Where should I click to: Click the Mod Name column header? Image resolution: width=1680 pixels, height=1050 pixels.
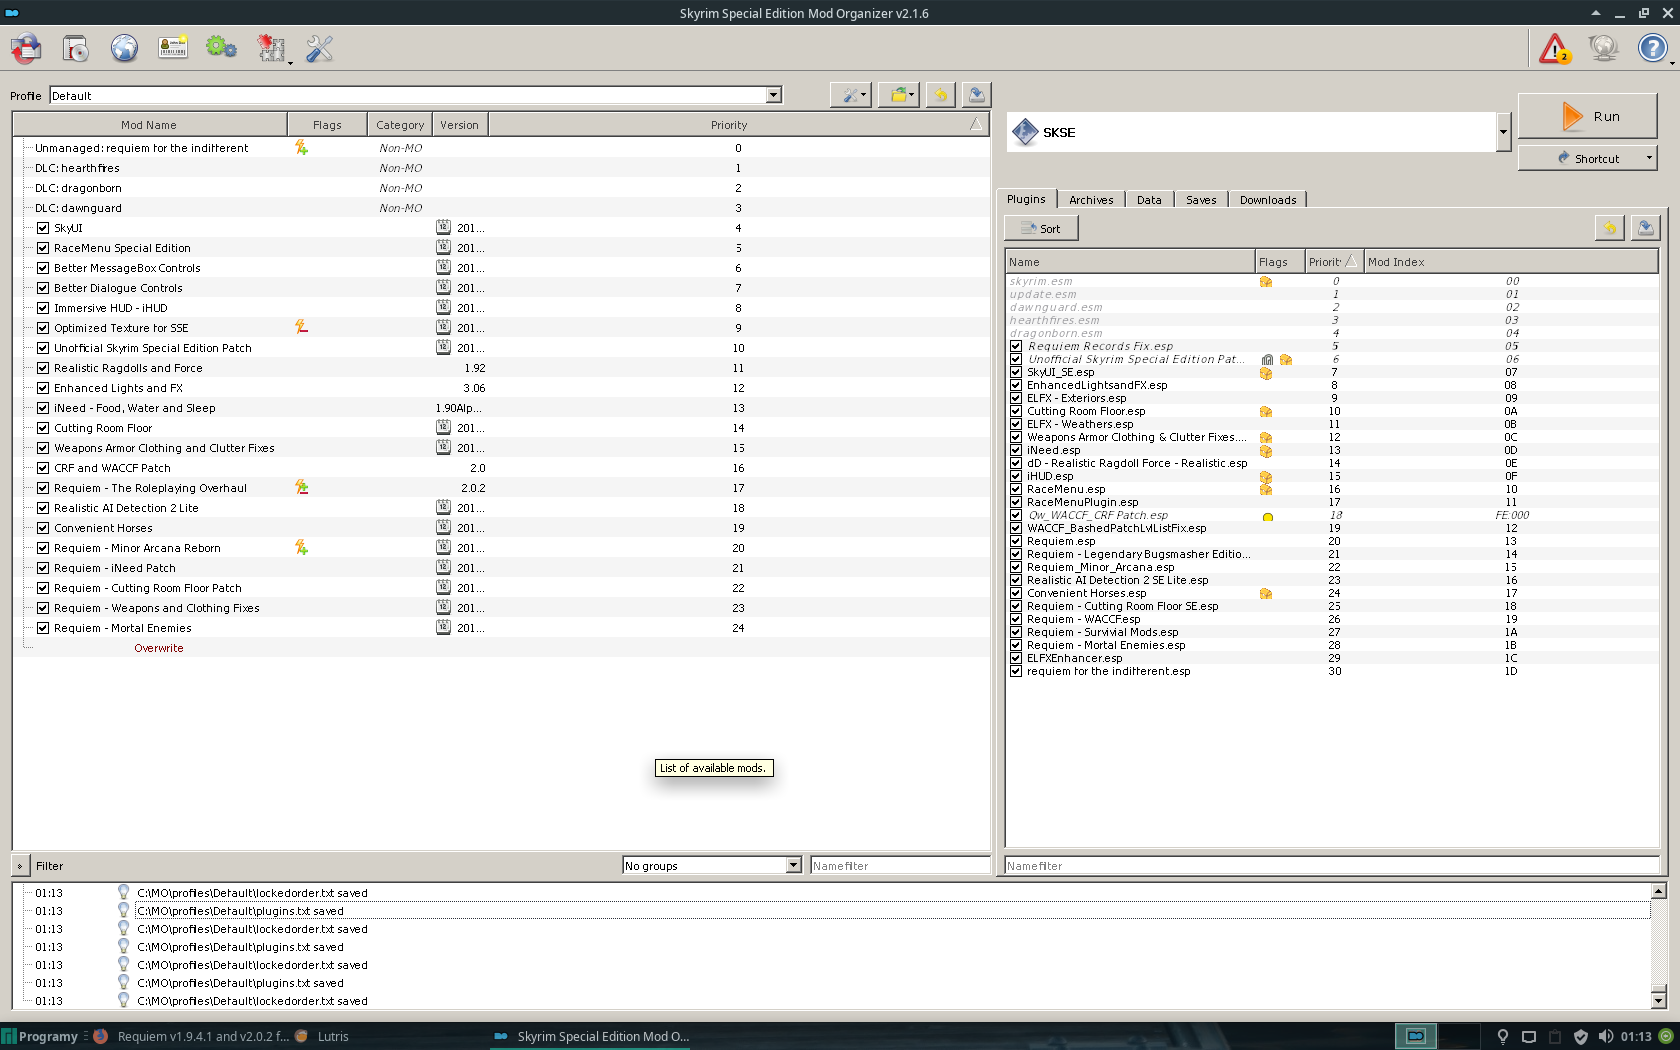click(149, 125)
